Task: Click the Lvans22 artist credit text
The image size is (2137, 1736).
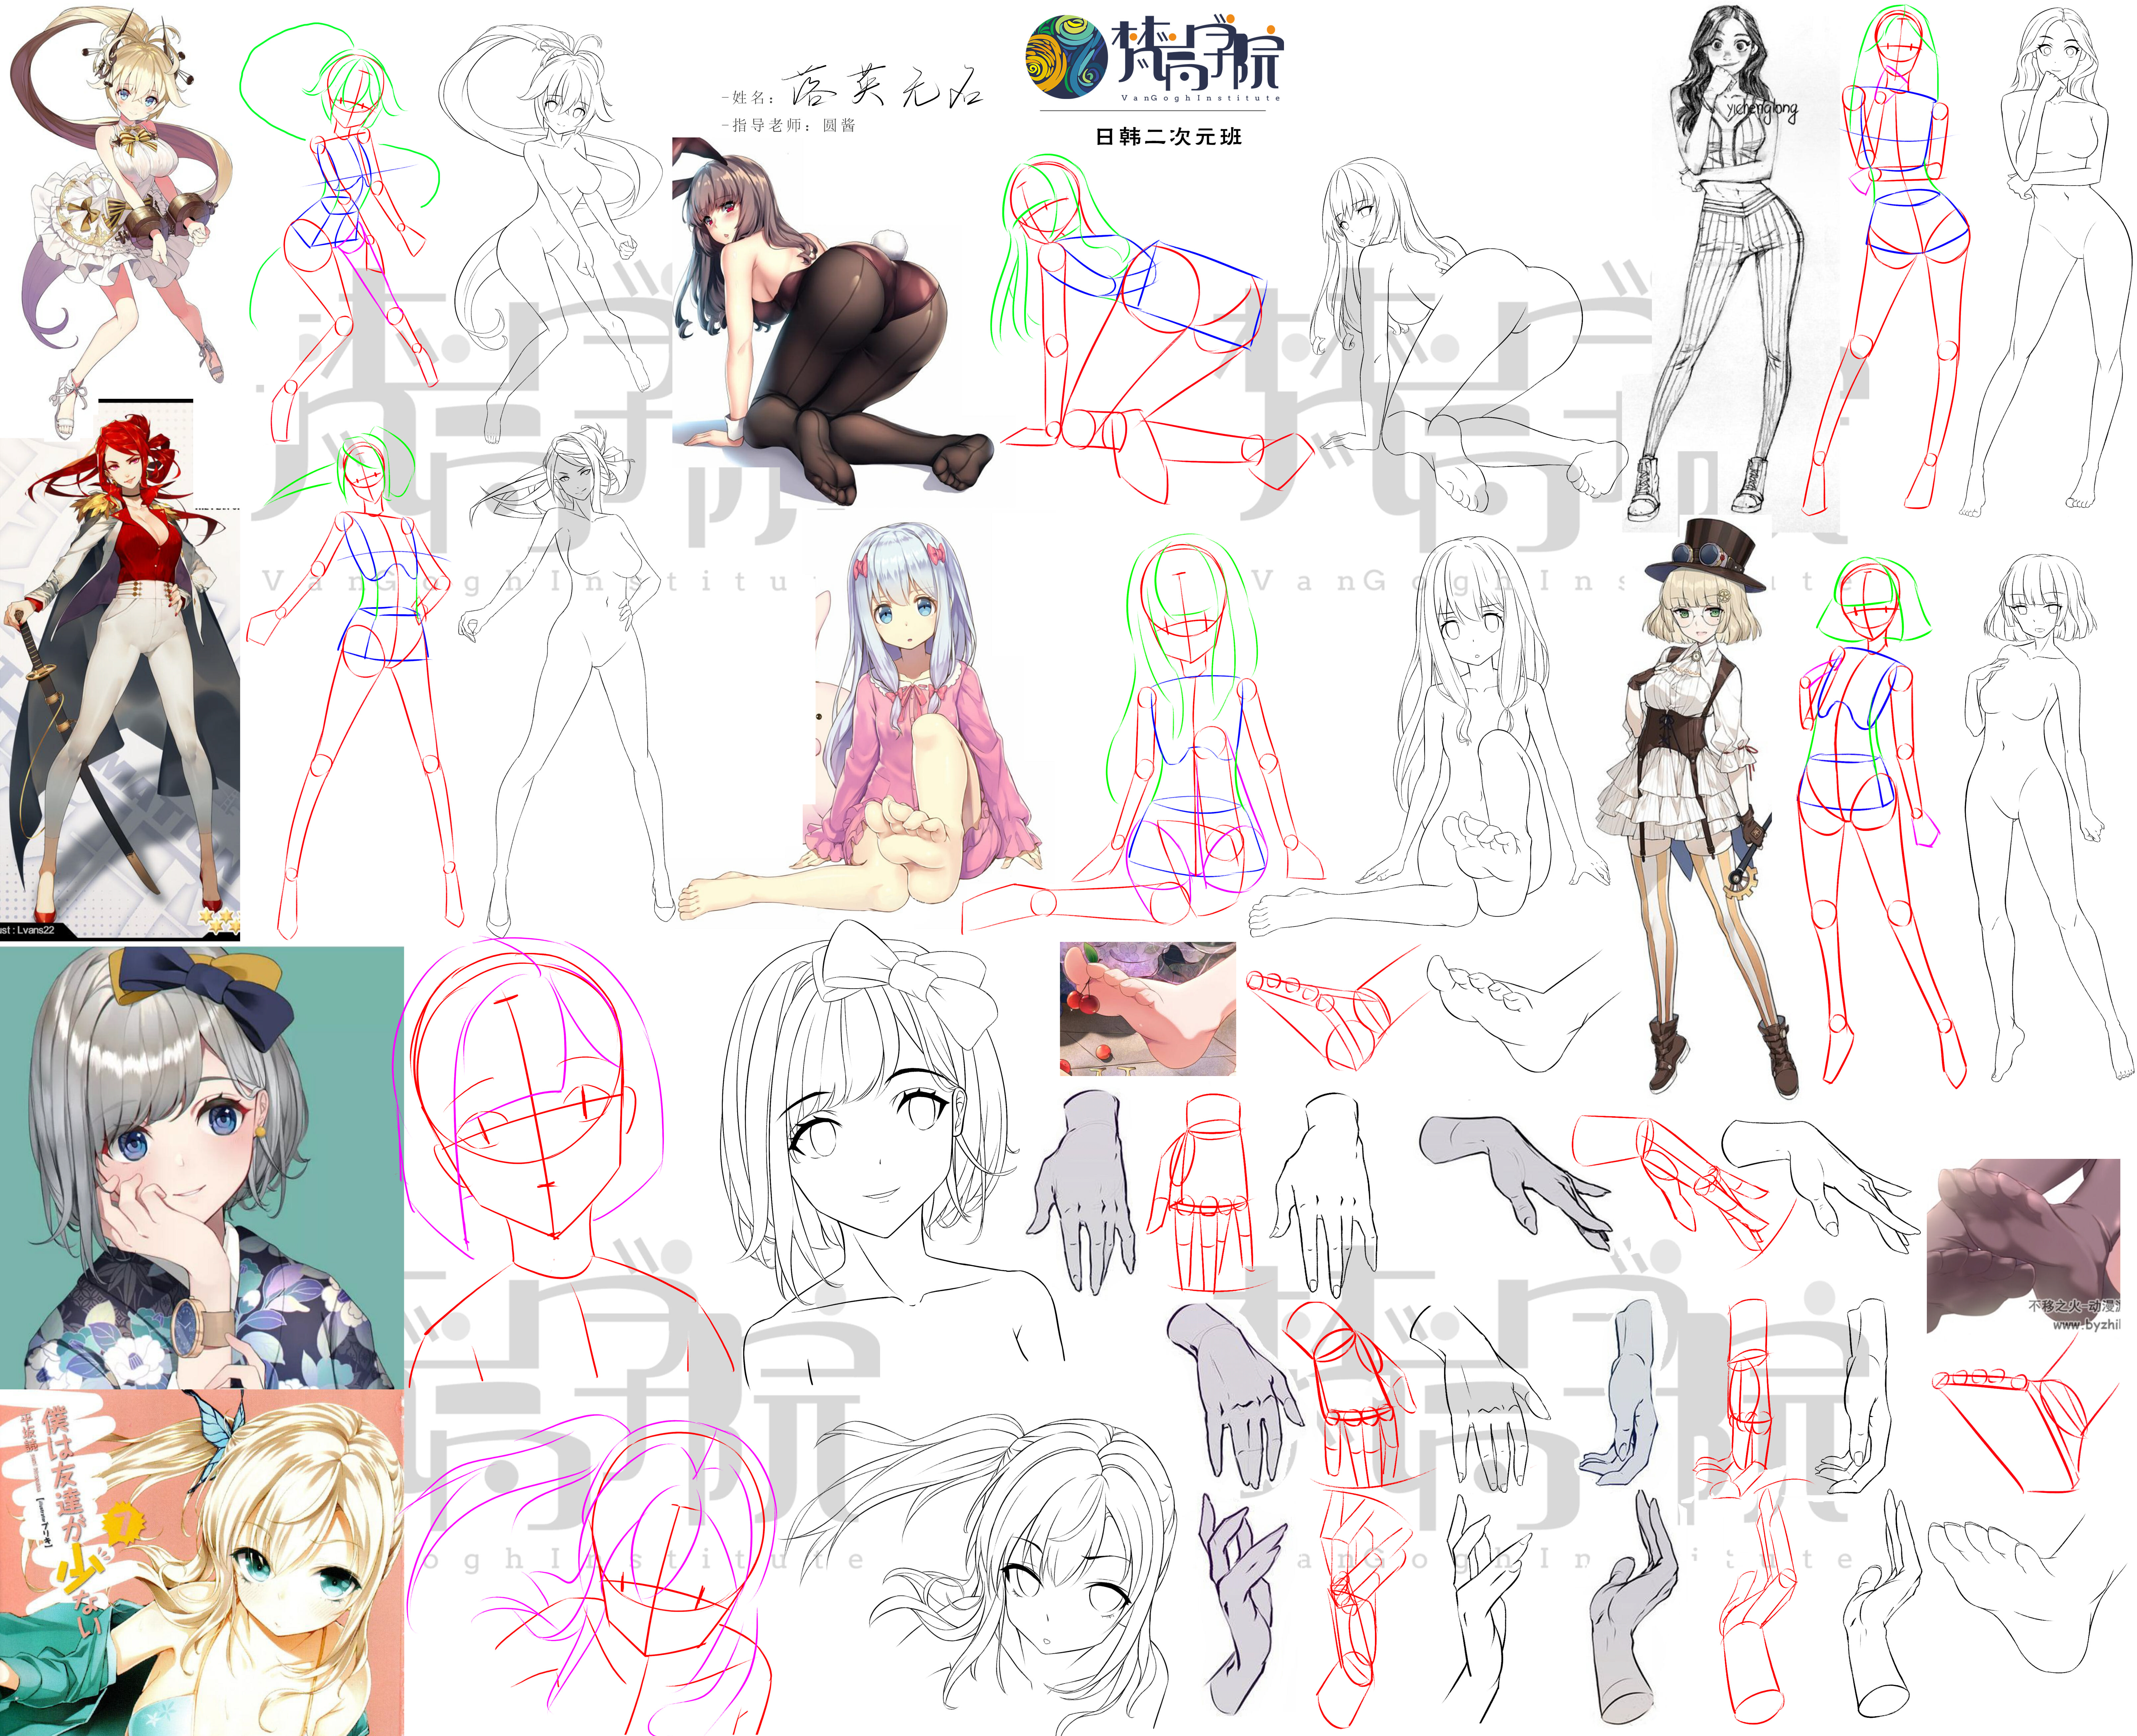Action: (27, 930)
